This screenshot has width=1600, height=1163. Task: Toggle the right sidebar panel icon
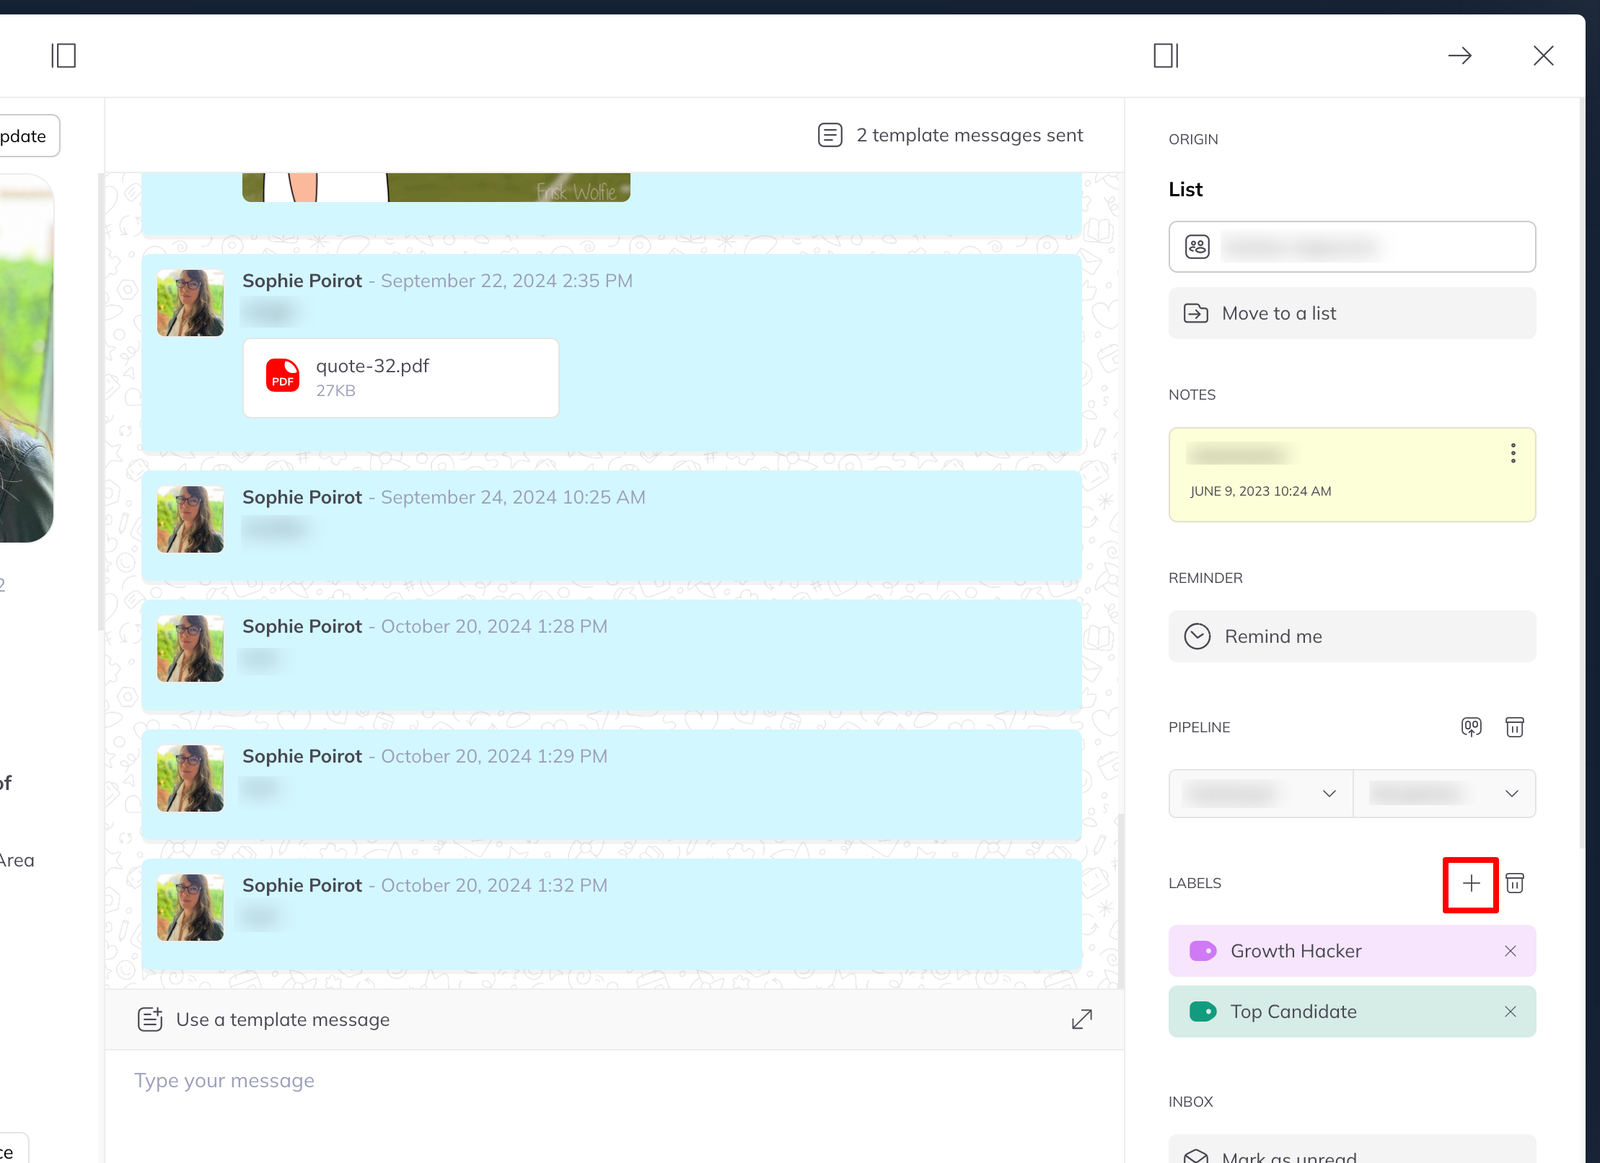click(1166, 55)
